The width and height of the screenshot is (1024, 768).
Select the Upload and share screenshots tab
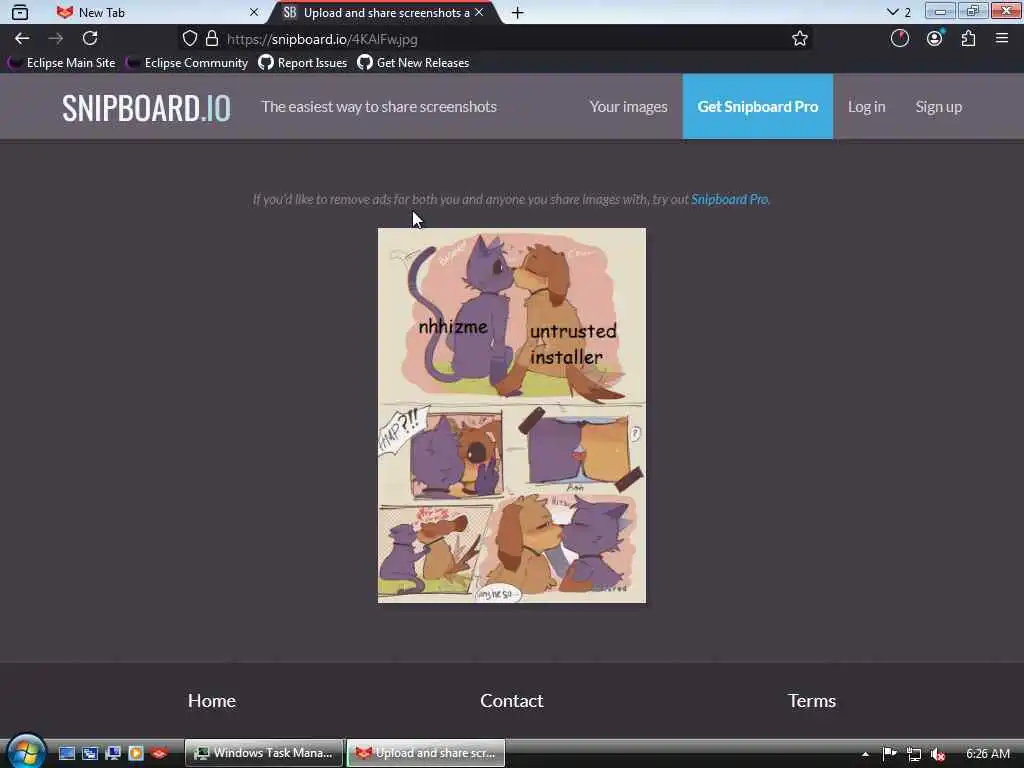pos(385,12)
